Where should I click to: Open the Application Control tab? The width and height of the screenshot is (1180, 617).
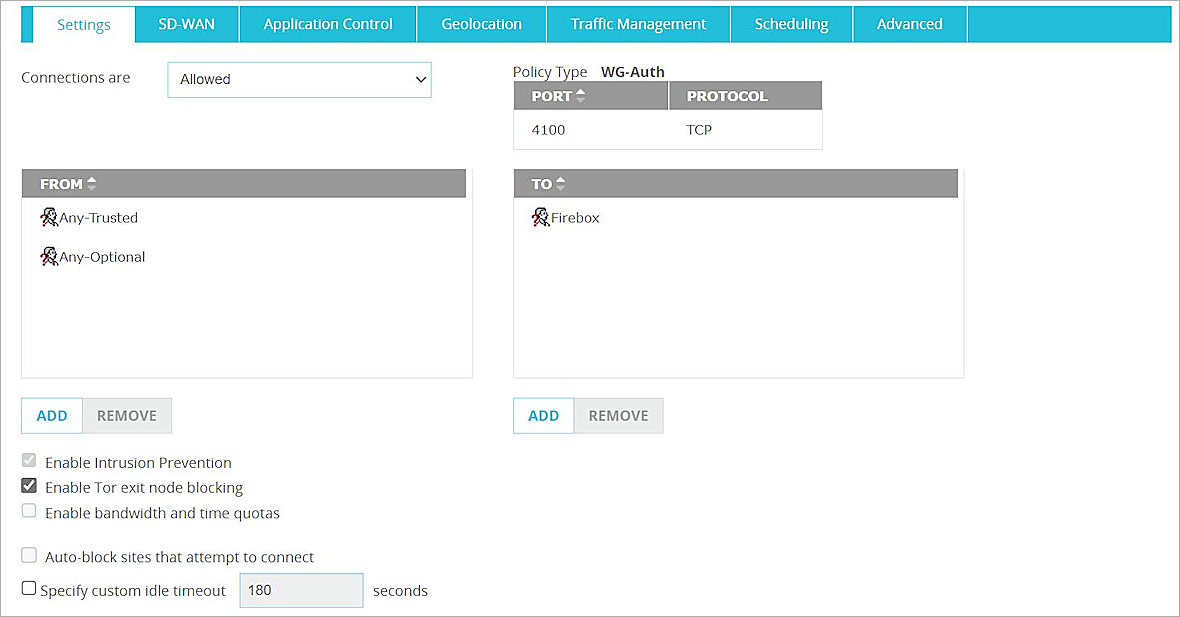327,23
